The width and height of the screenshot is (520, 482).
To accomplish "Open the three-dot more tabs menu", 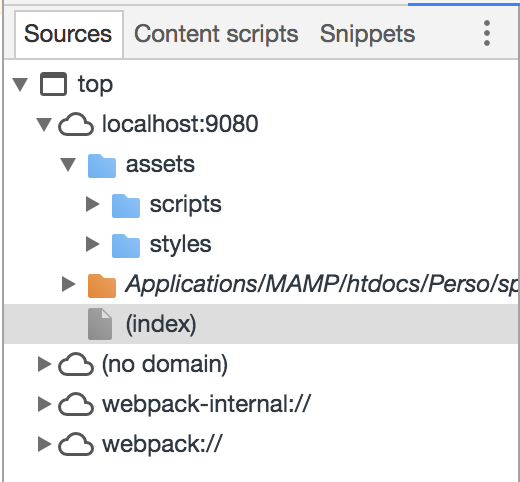I will point(487,33).
